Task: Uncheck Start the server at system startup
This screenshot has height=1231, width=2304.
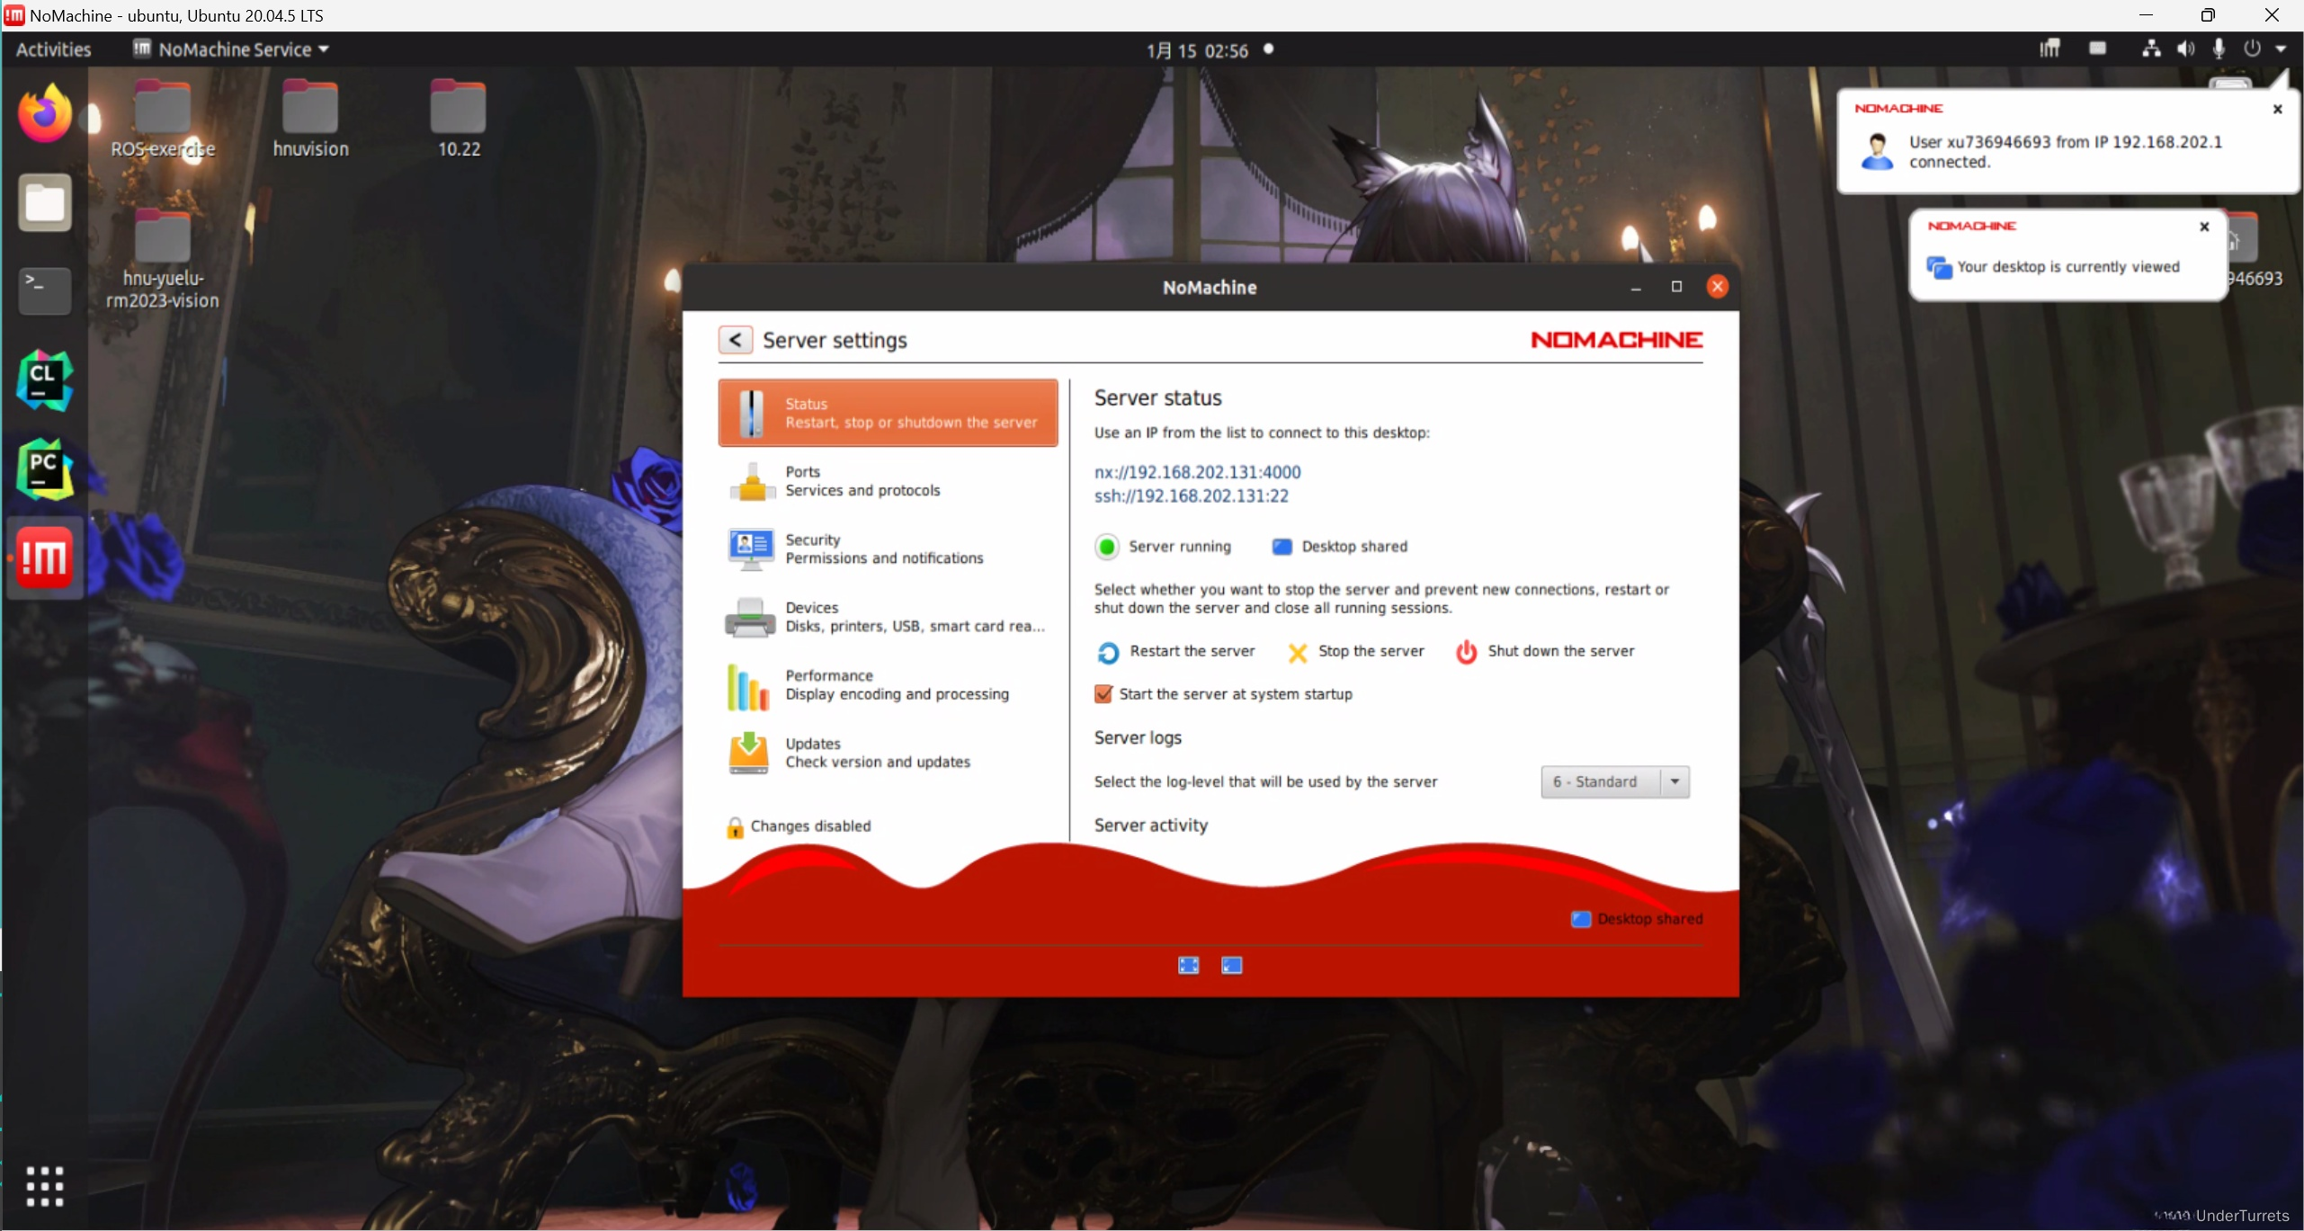Action: point(1104,694)
